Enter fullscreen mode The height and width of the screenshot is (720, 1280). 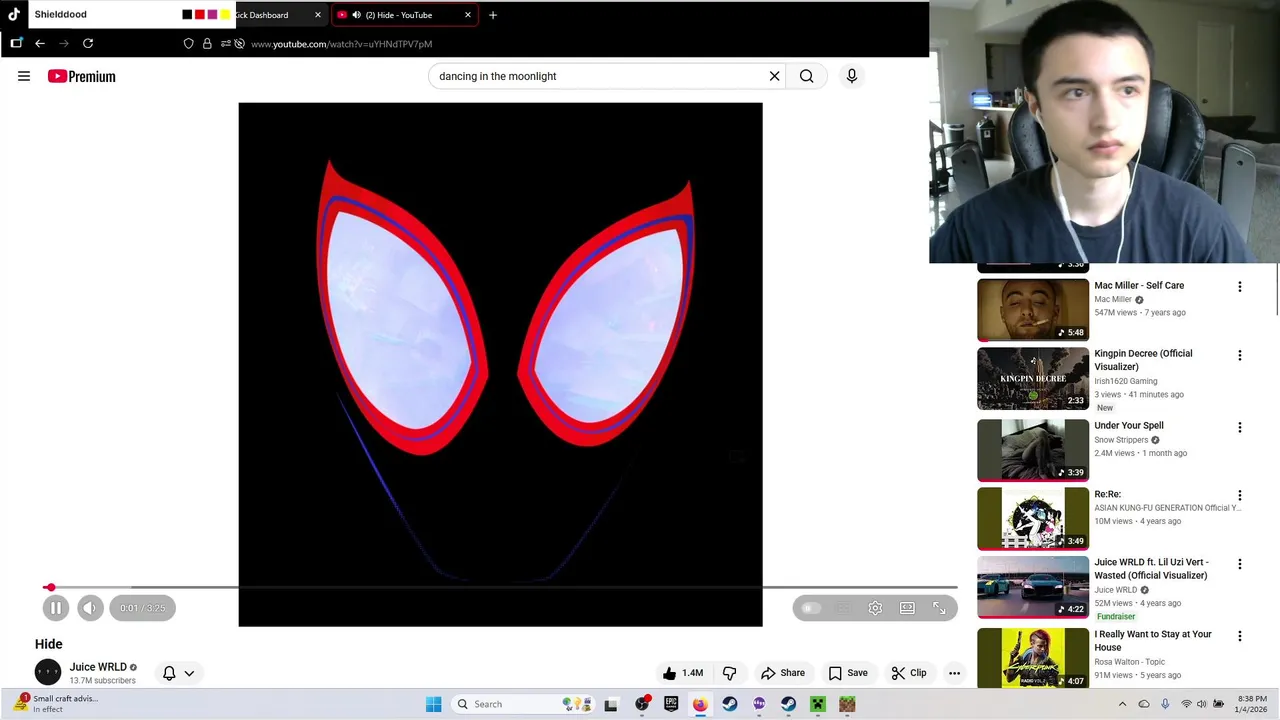(x=939, y=608)
